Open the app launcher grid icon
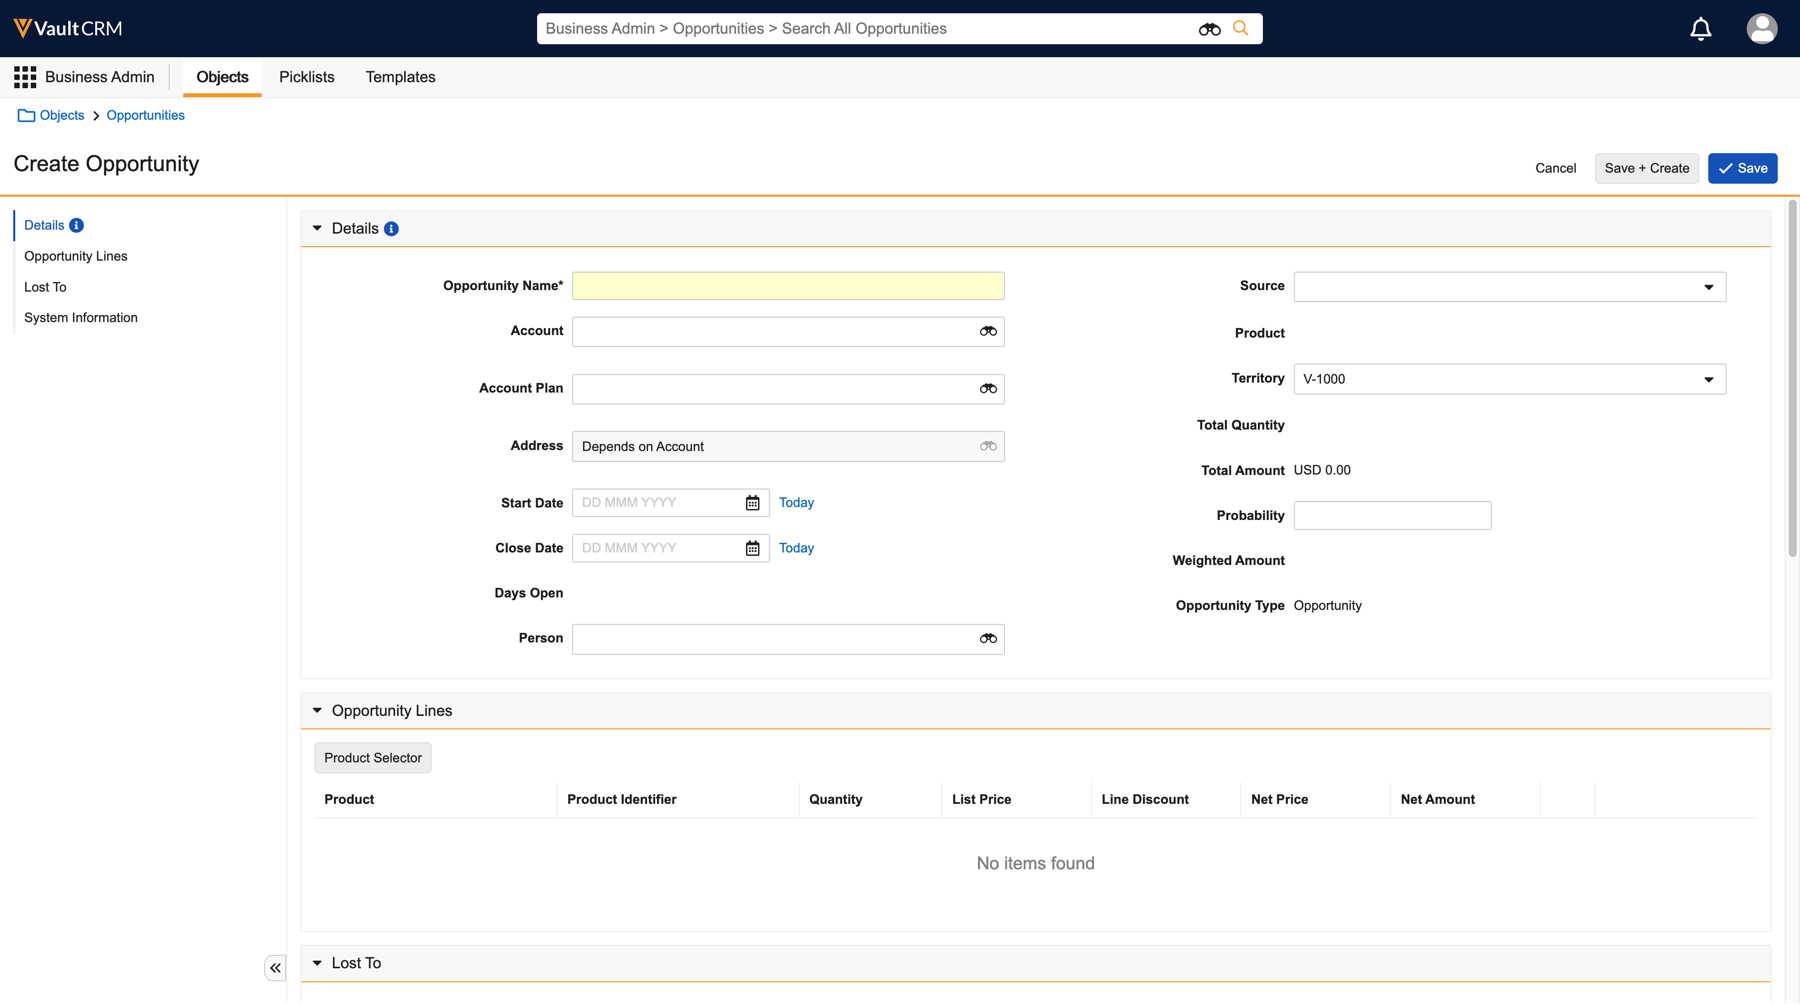The image size is (1800, 1004). tap(25, 77)
